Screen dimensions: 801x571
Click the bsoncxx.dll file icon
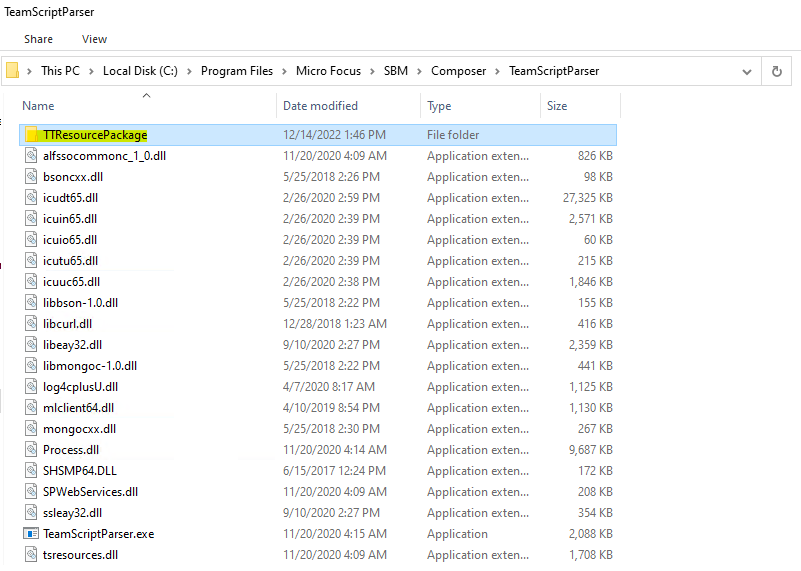point(31,177)
